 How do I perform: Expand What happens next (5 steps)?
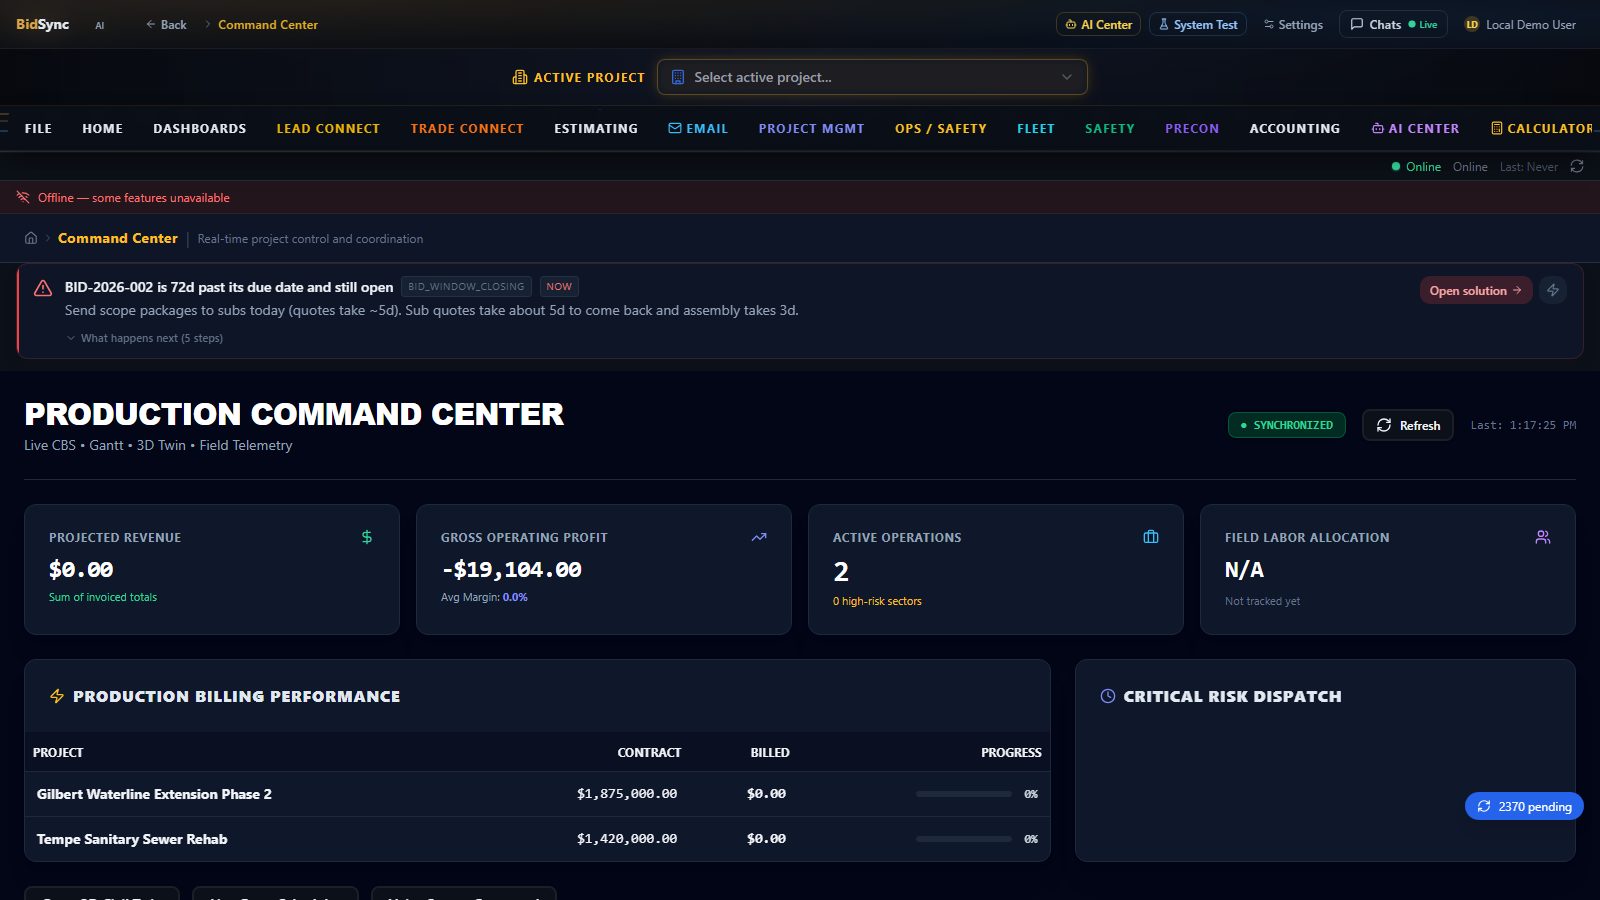click(144, 338)
